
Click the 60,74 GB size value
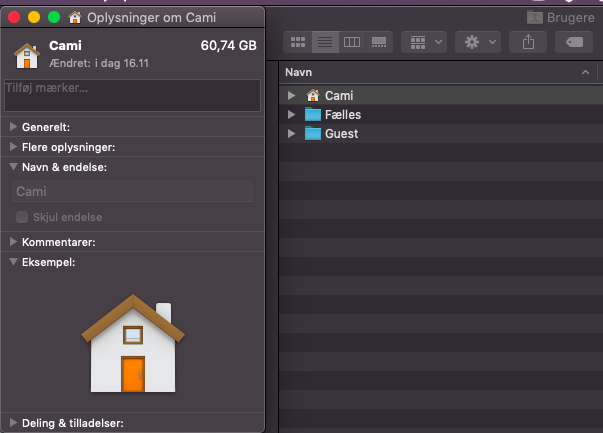pos(228,45)
